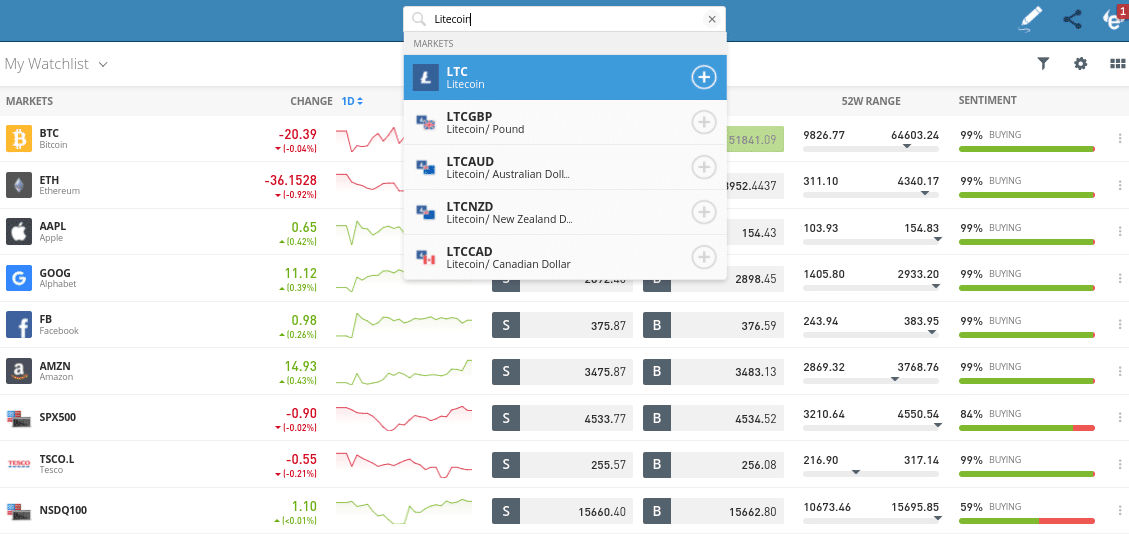1129x534 pixels.
Task: Open more options for AMZN row
Action: 1120,371
